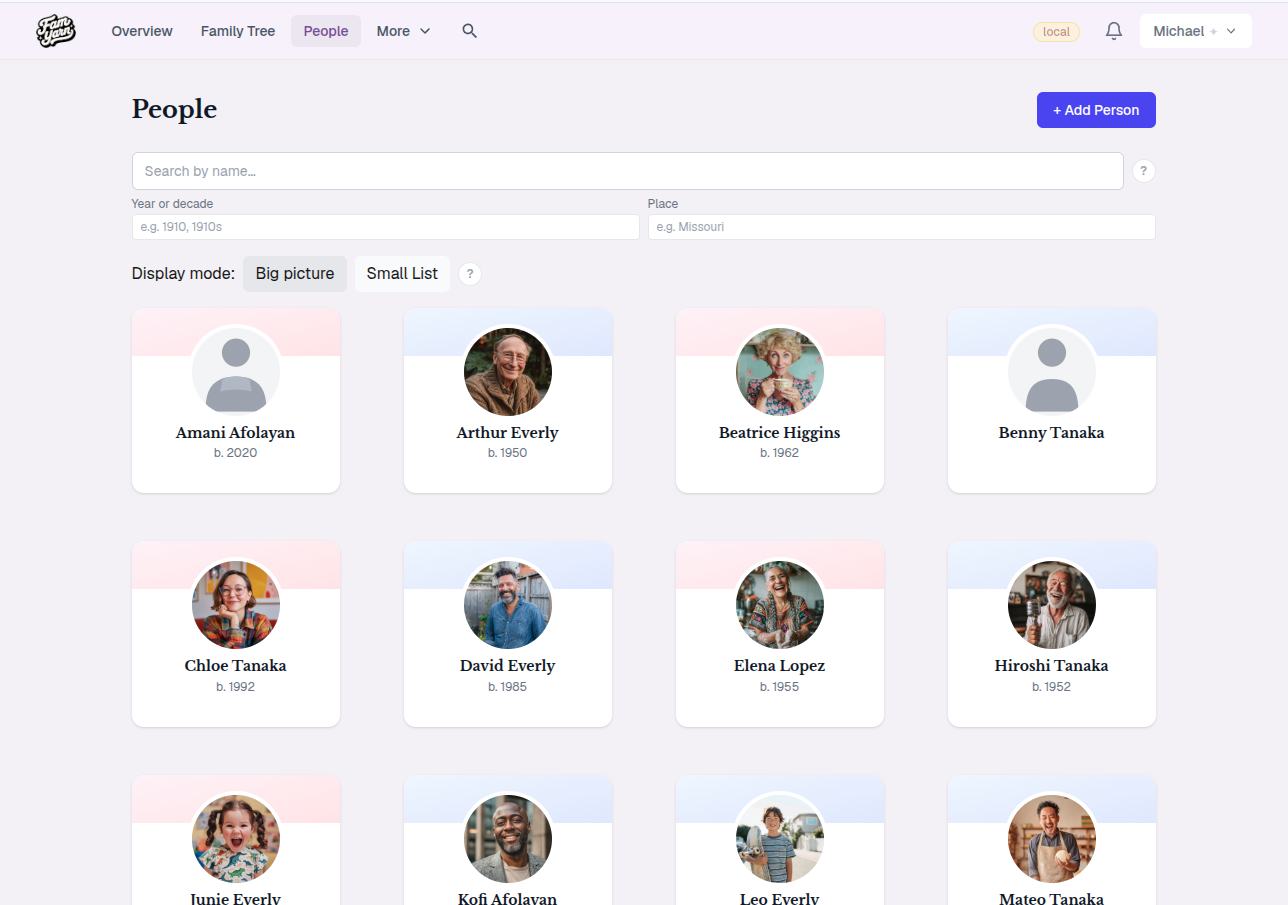Viewport: 1288px width, 905px height.
Task: Open the notifications bell
Action: click(x=1114, y=31)
